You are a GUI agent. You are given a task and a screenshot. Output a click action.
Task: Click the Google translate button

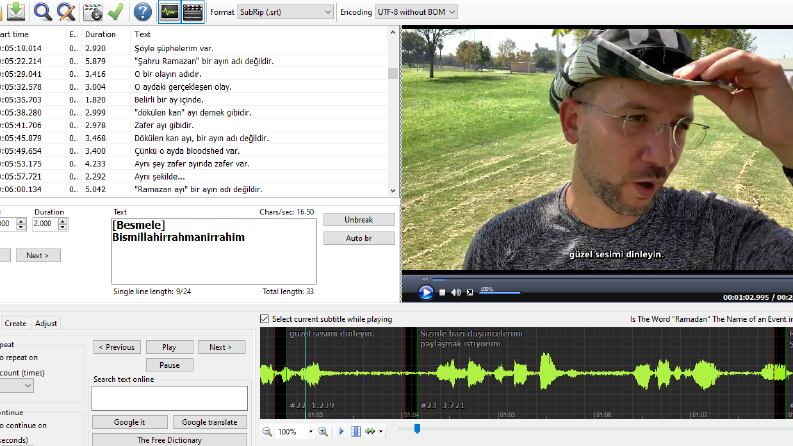click(x=209, y=422)
